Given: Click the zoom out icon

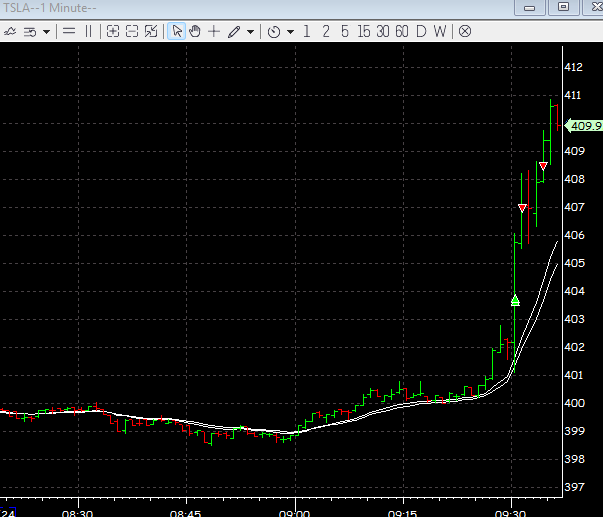Looking at the screenshot, I should click(132, 31).
